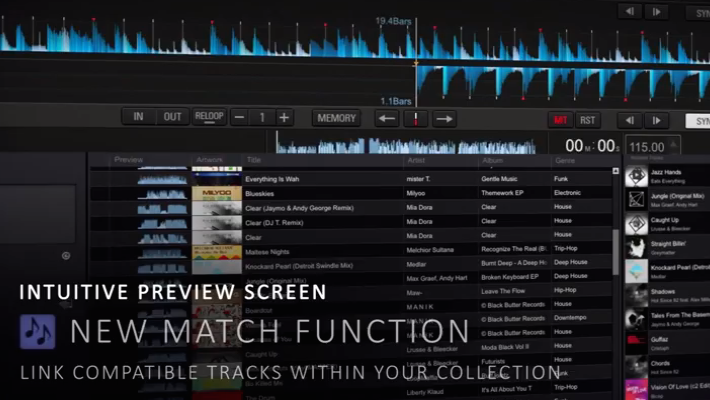Toggle the RELOOP button

click(x=209, y=117)
